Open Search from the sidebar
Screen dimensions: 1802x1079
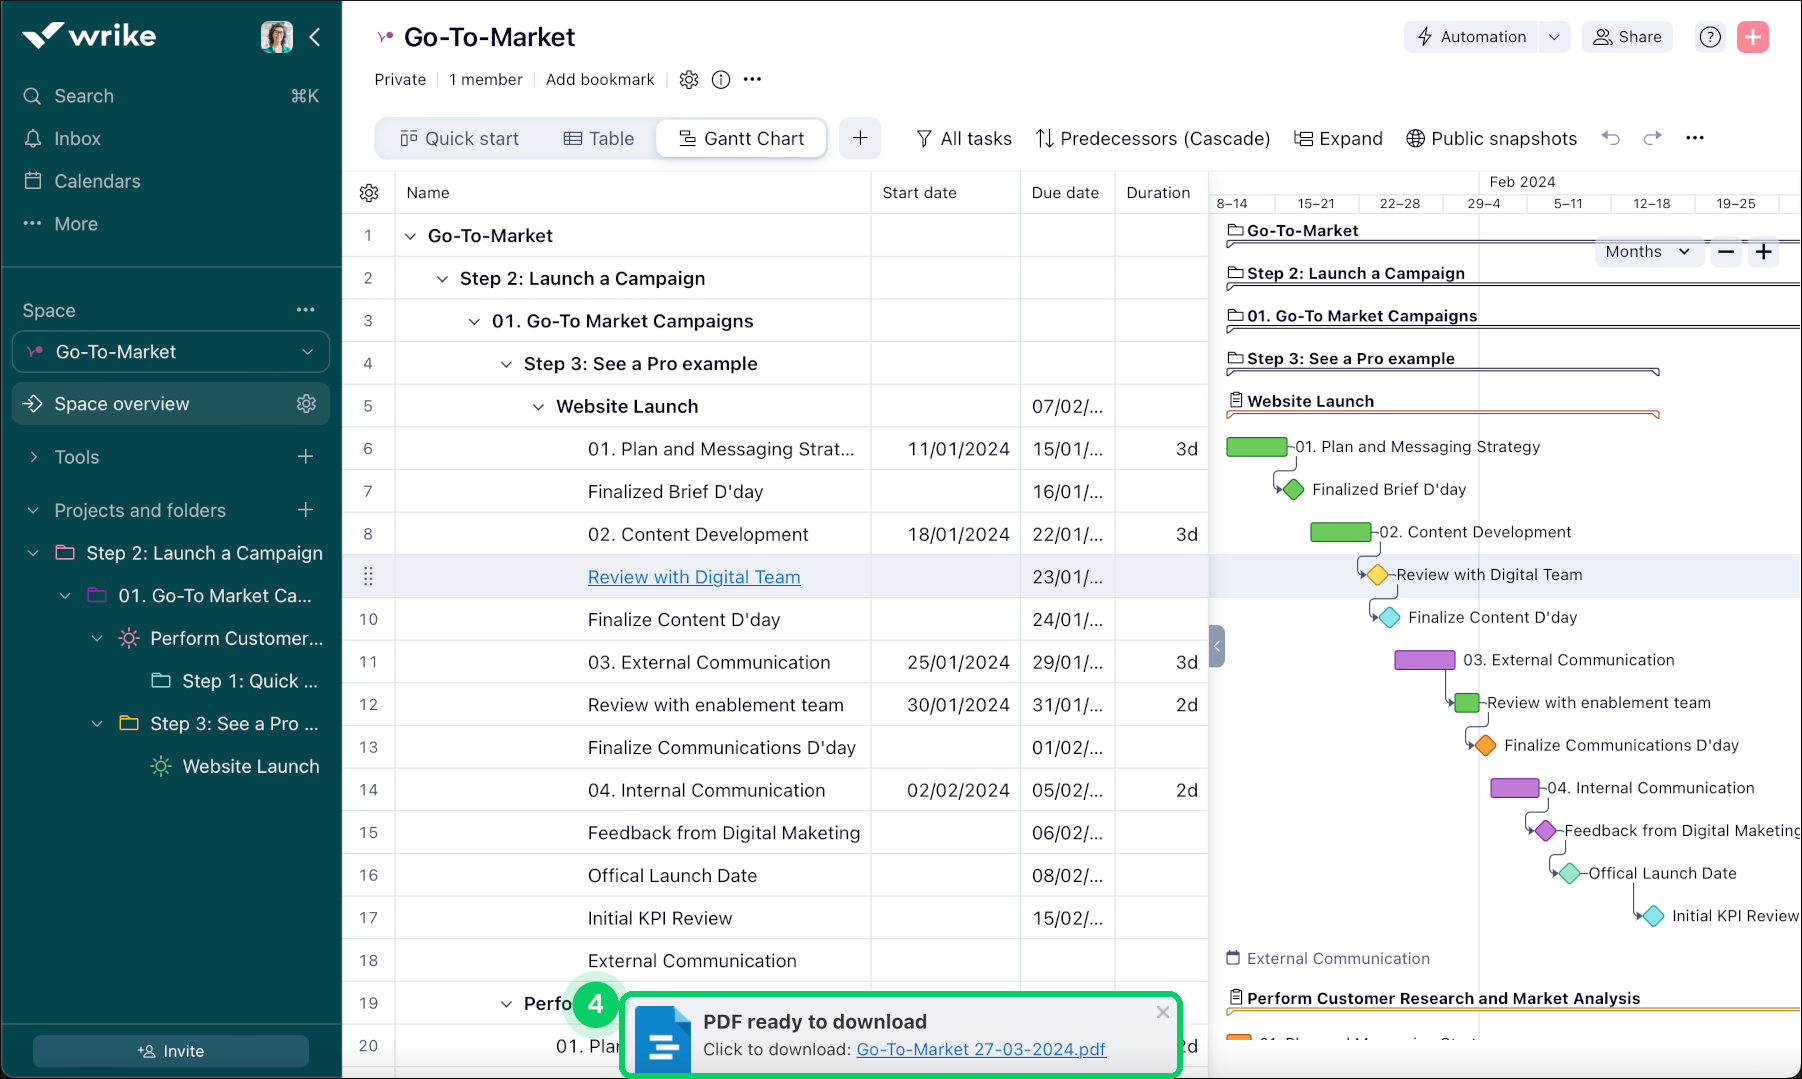click(83, 96)
